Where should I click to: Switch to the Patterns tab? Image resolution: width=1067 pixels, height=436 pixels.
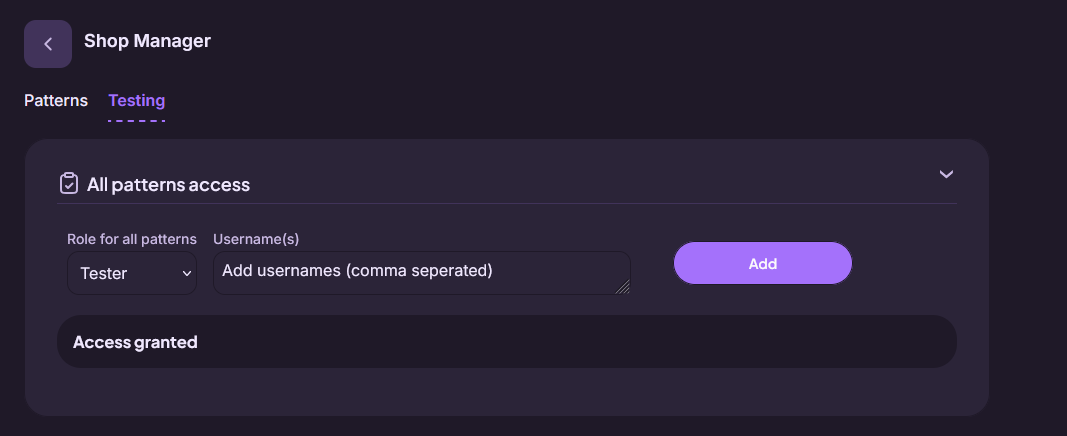(x=56, y=101)
